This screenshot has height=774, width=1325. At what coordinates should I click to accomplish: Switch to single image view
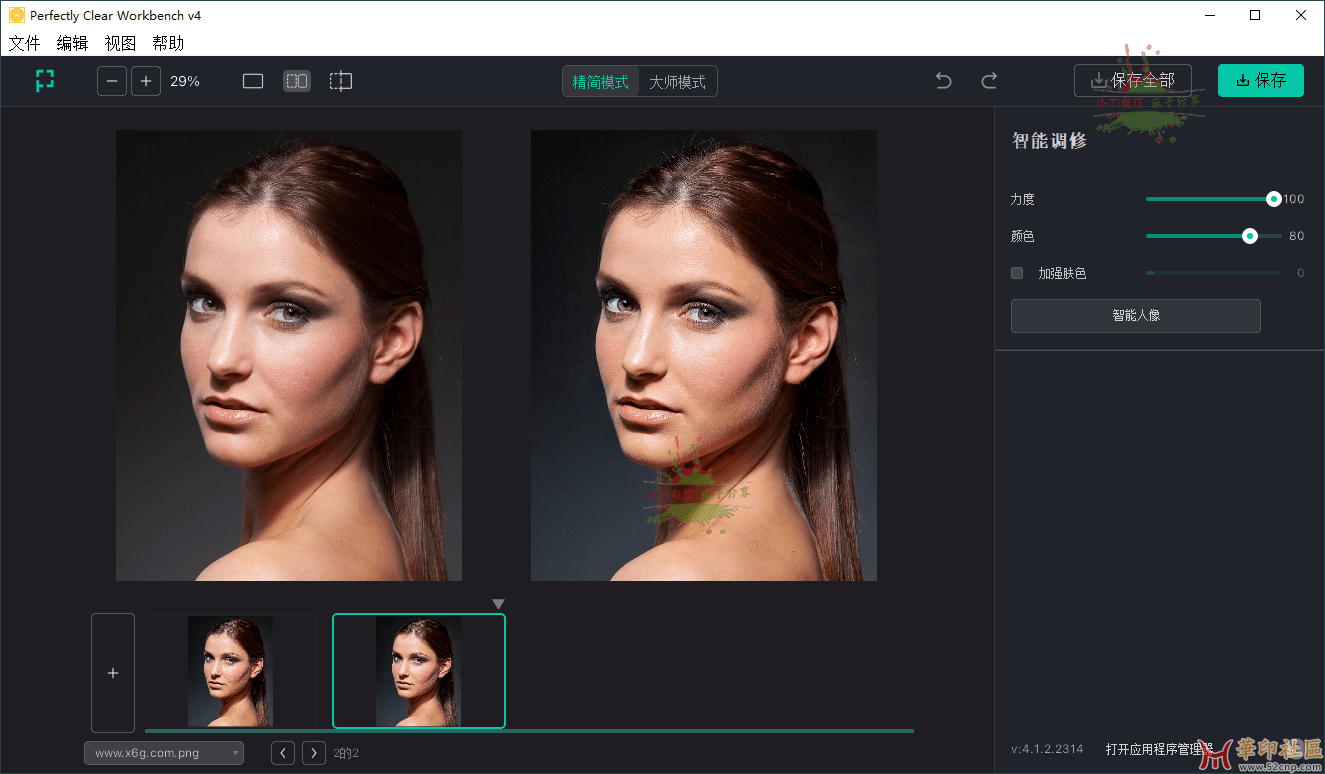[253, 81]
